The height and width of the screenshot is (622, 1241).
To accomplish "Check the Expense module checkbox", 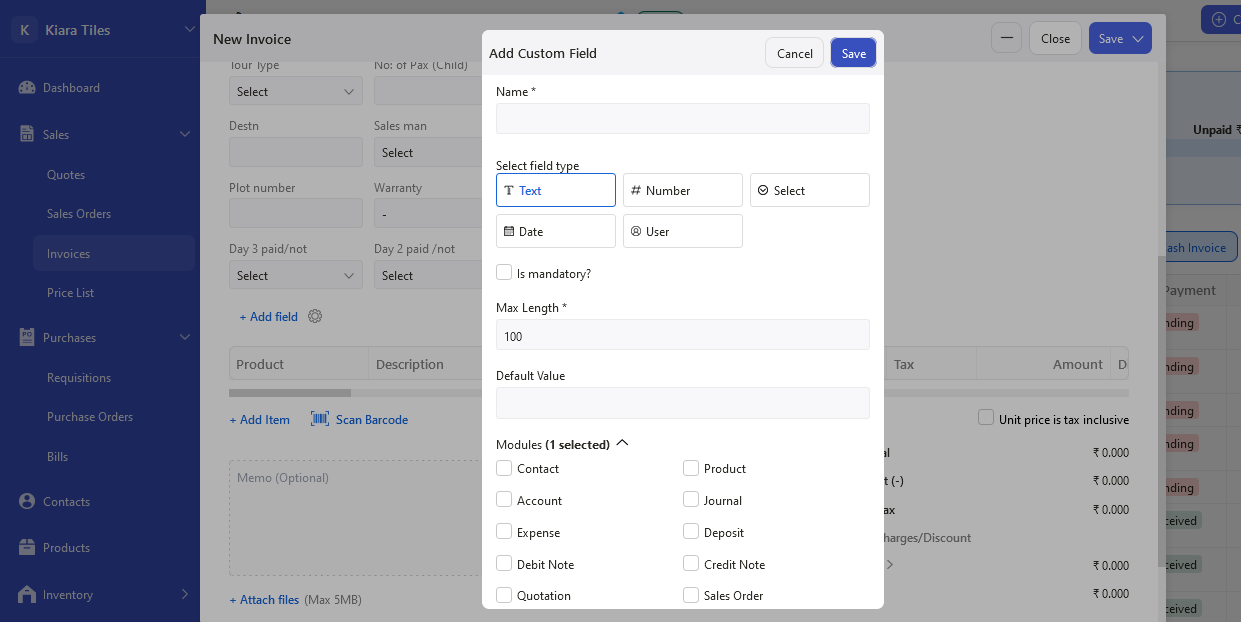I will pos(504,532).
